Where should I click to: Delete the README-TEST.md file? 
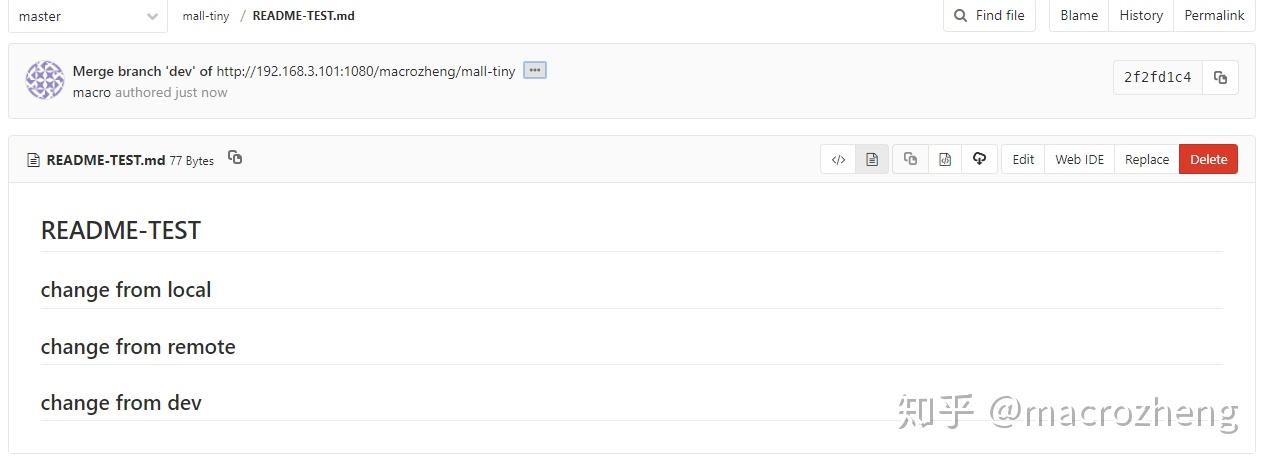click(1208, 159)
